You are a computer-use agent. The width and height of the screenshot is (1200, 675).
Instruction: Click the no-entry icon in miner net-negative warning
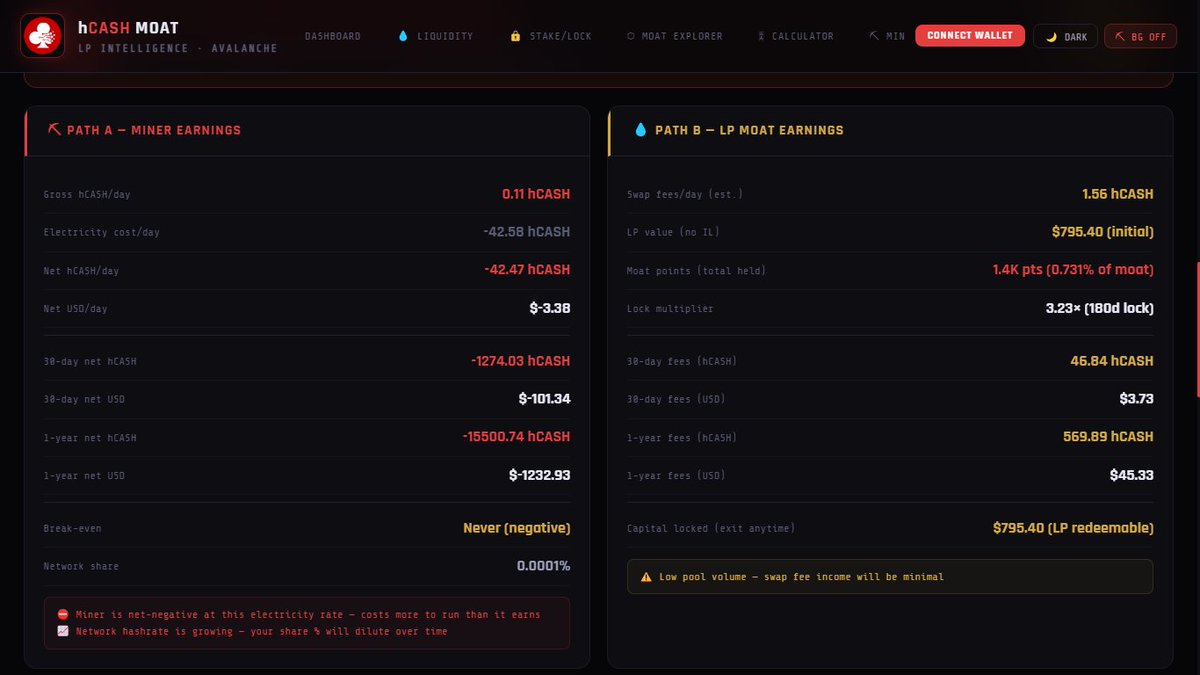tap(62, 614)
